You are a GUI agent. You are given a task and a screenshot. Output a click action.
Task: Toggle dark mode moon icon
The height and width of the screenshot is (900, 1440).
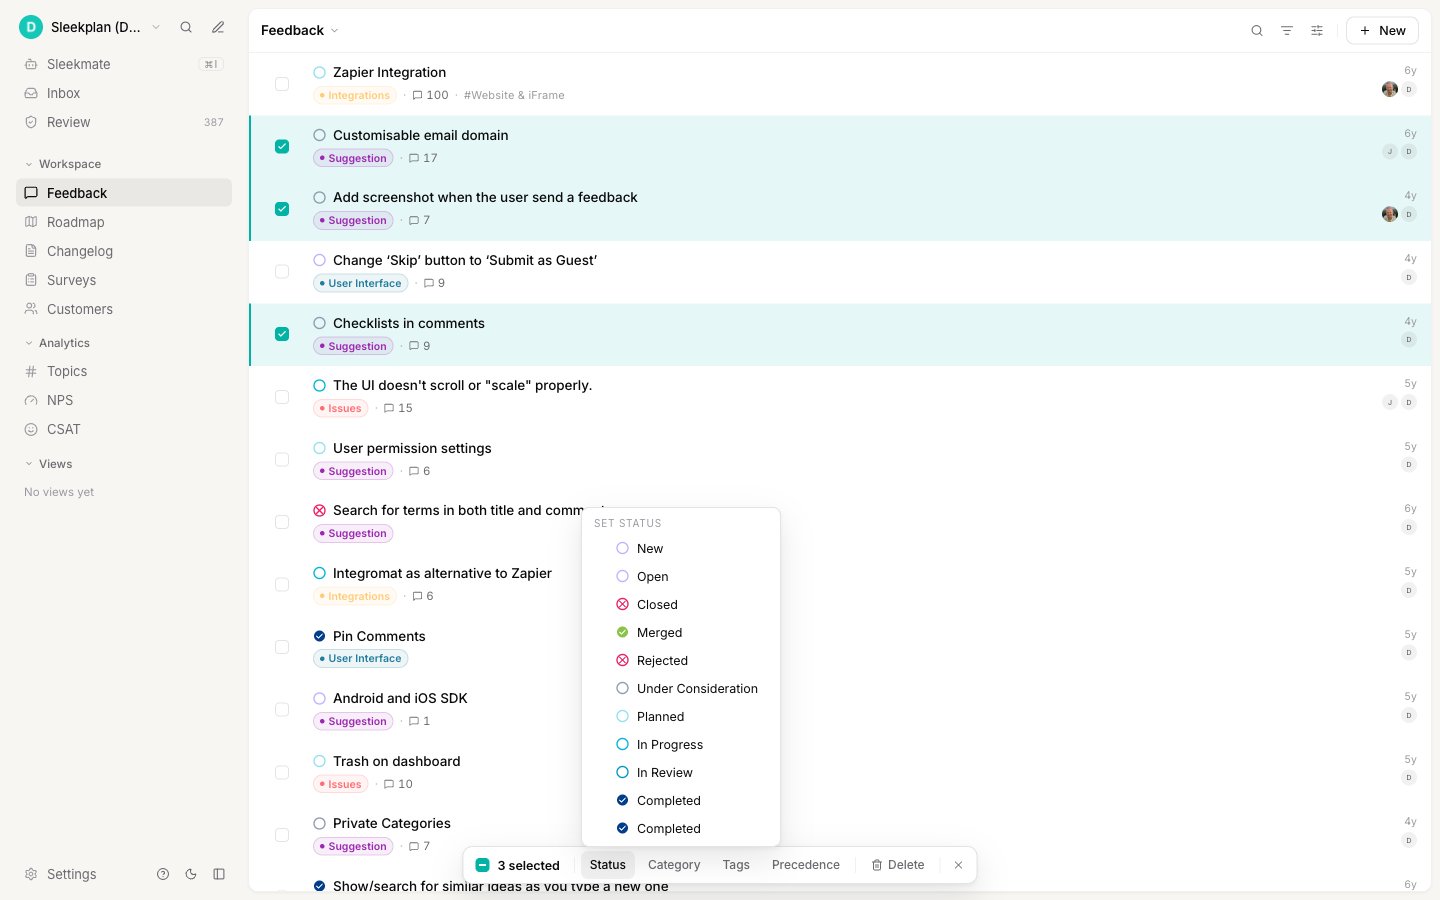191,874
